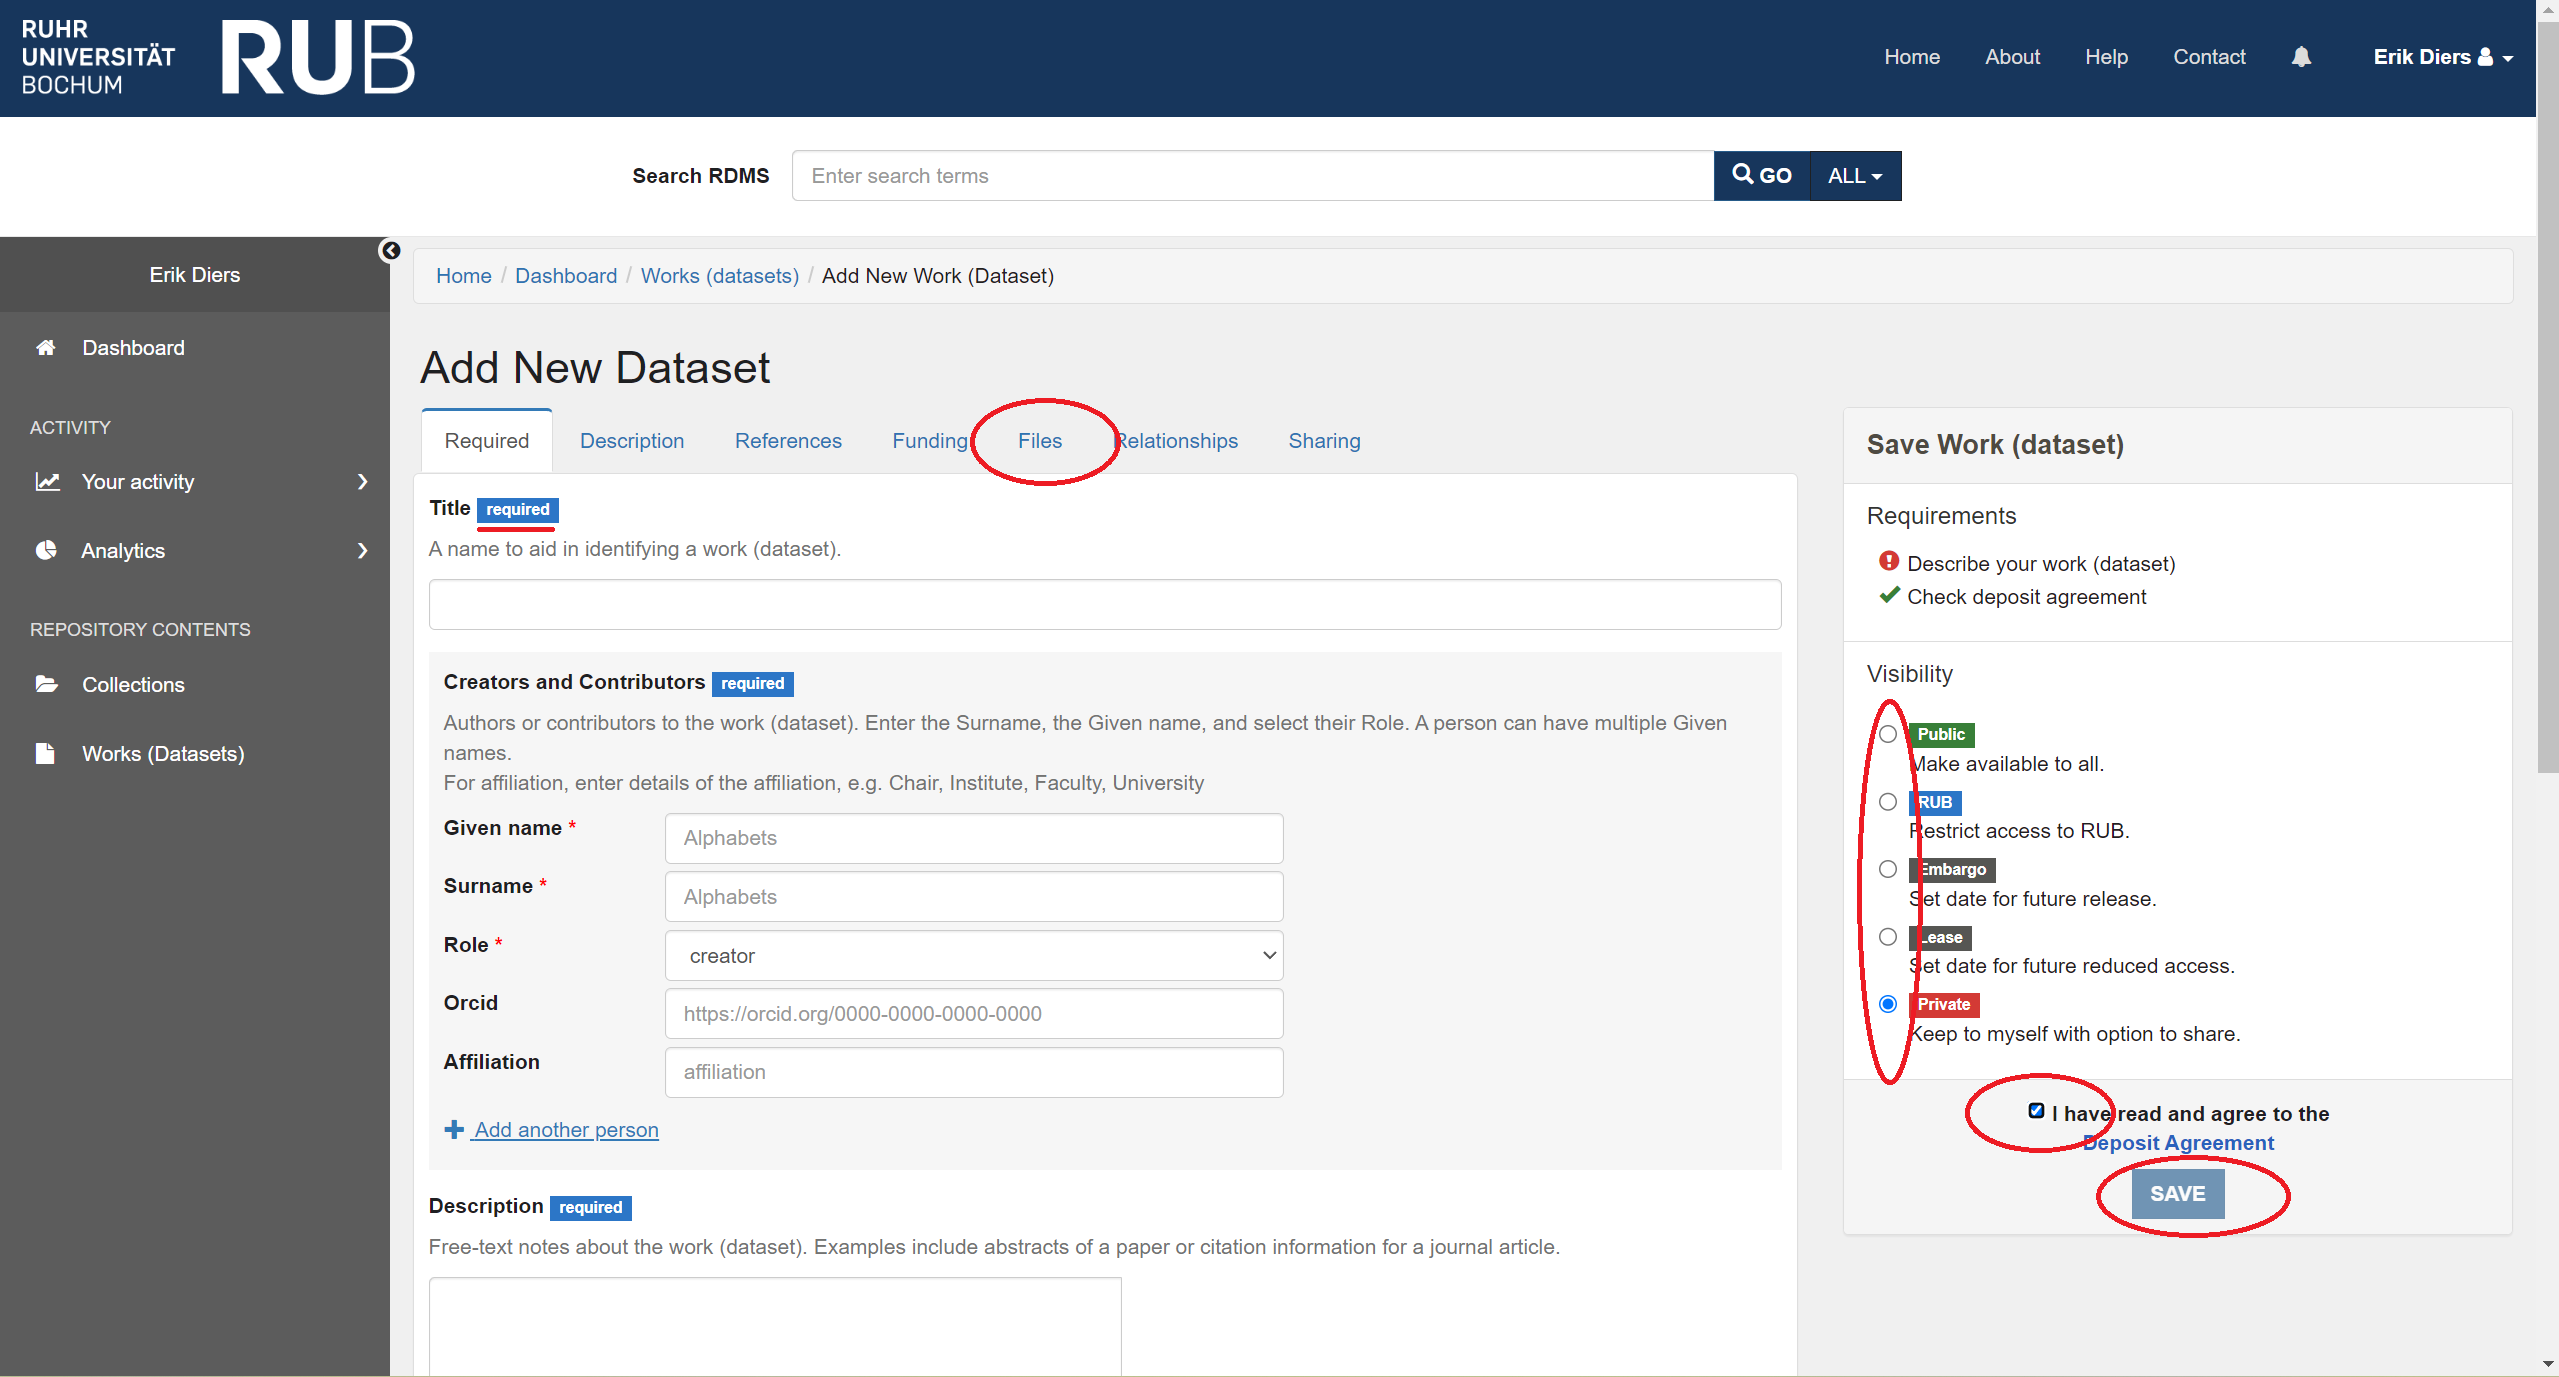Click the Works (Datasets) file icon
The width and height of the screenshot is (2559, 1377).
point(45,753)
